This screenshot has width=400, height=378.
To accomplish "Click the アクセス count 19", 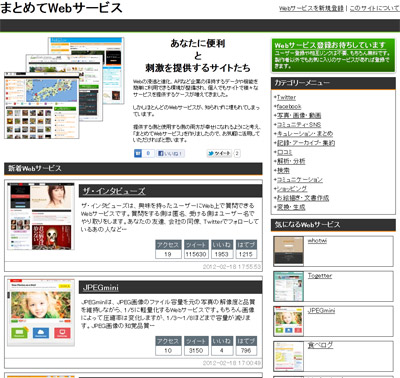I will [x=168, y=254].
